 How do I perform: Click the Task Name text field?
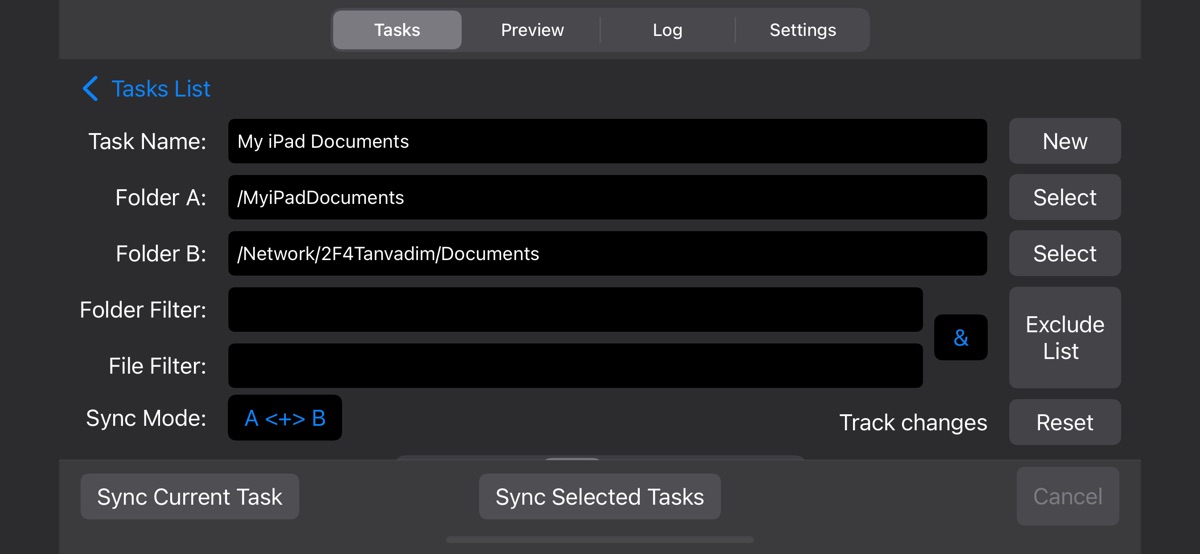coord(607,142)
